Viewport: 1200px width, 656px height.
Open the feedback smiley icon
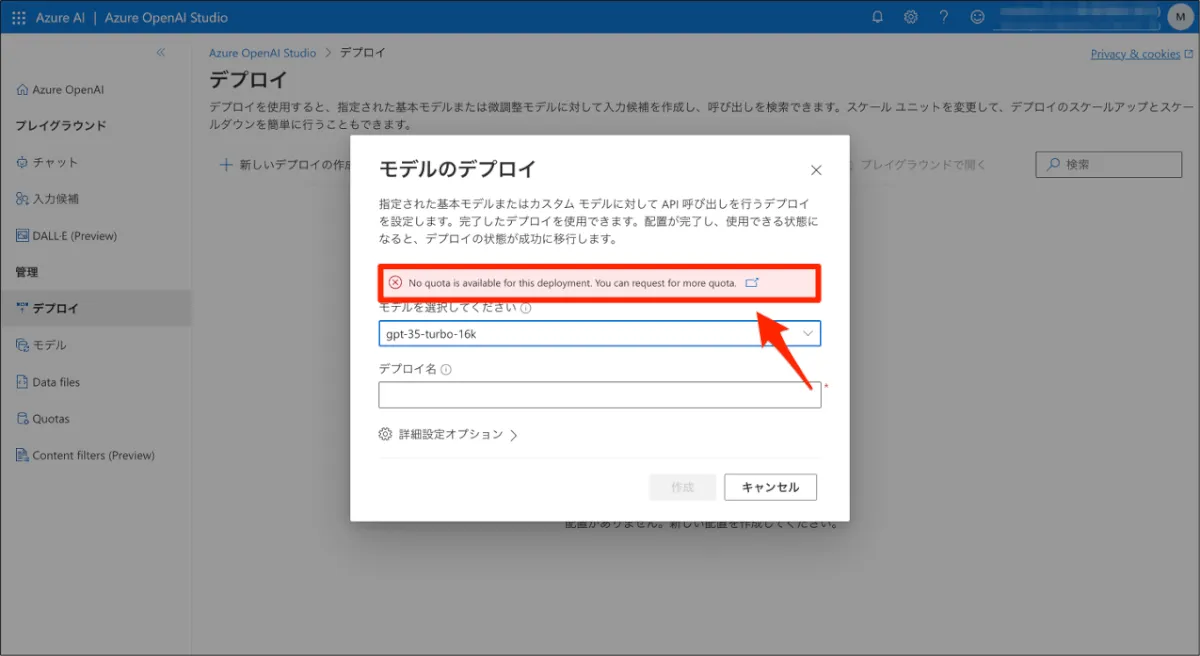click(977, 17)
